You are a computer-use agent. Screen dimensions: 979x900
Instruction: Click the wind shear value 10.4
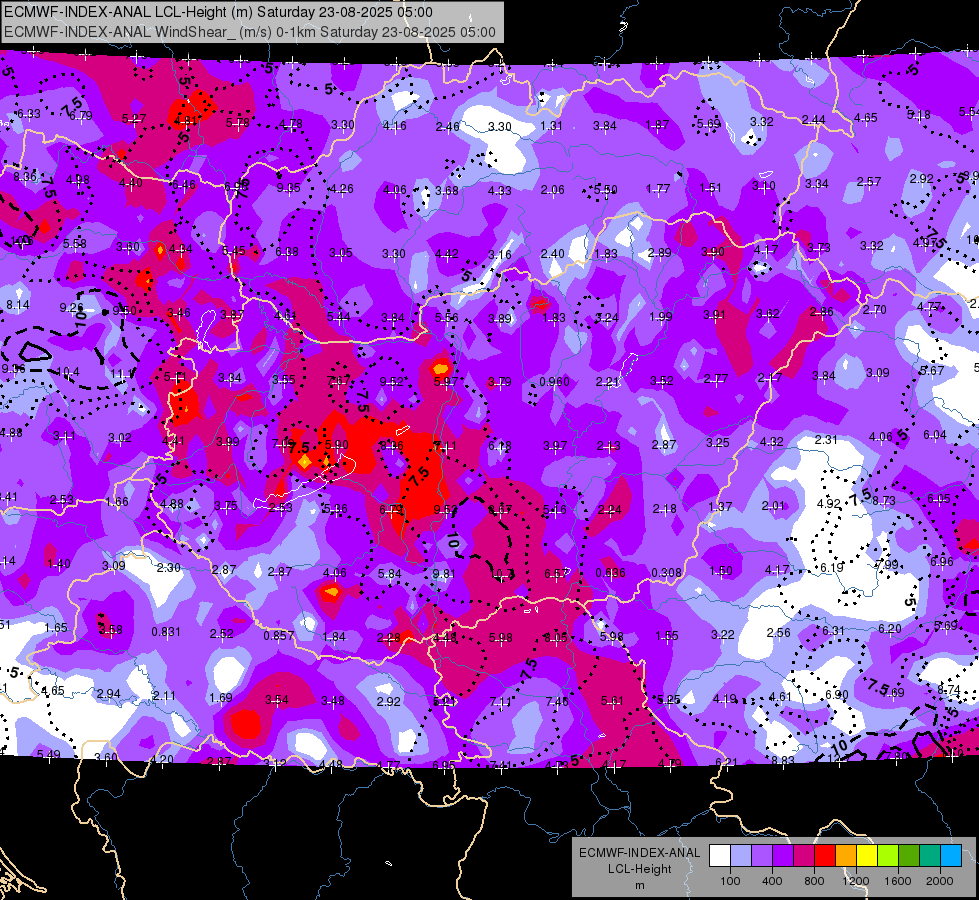pyautogui.click(x=67, y=372)
